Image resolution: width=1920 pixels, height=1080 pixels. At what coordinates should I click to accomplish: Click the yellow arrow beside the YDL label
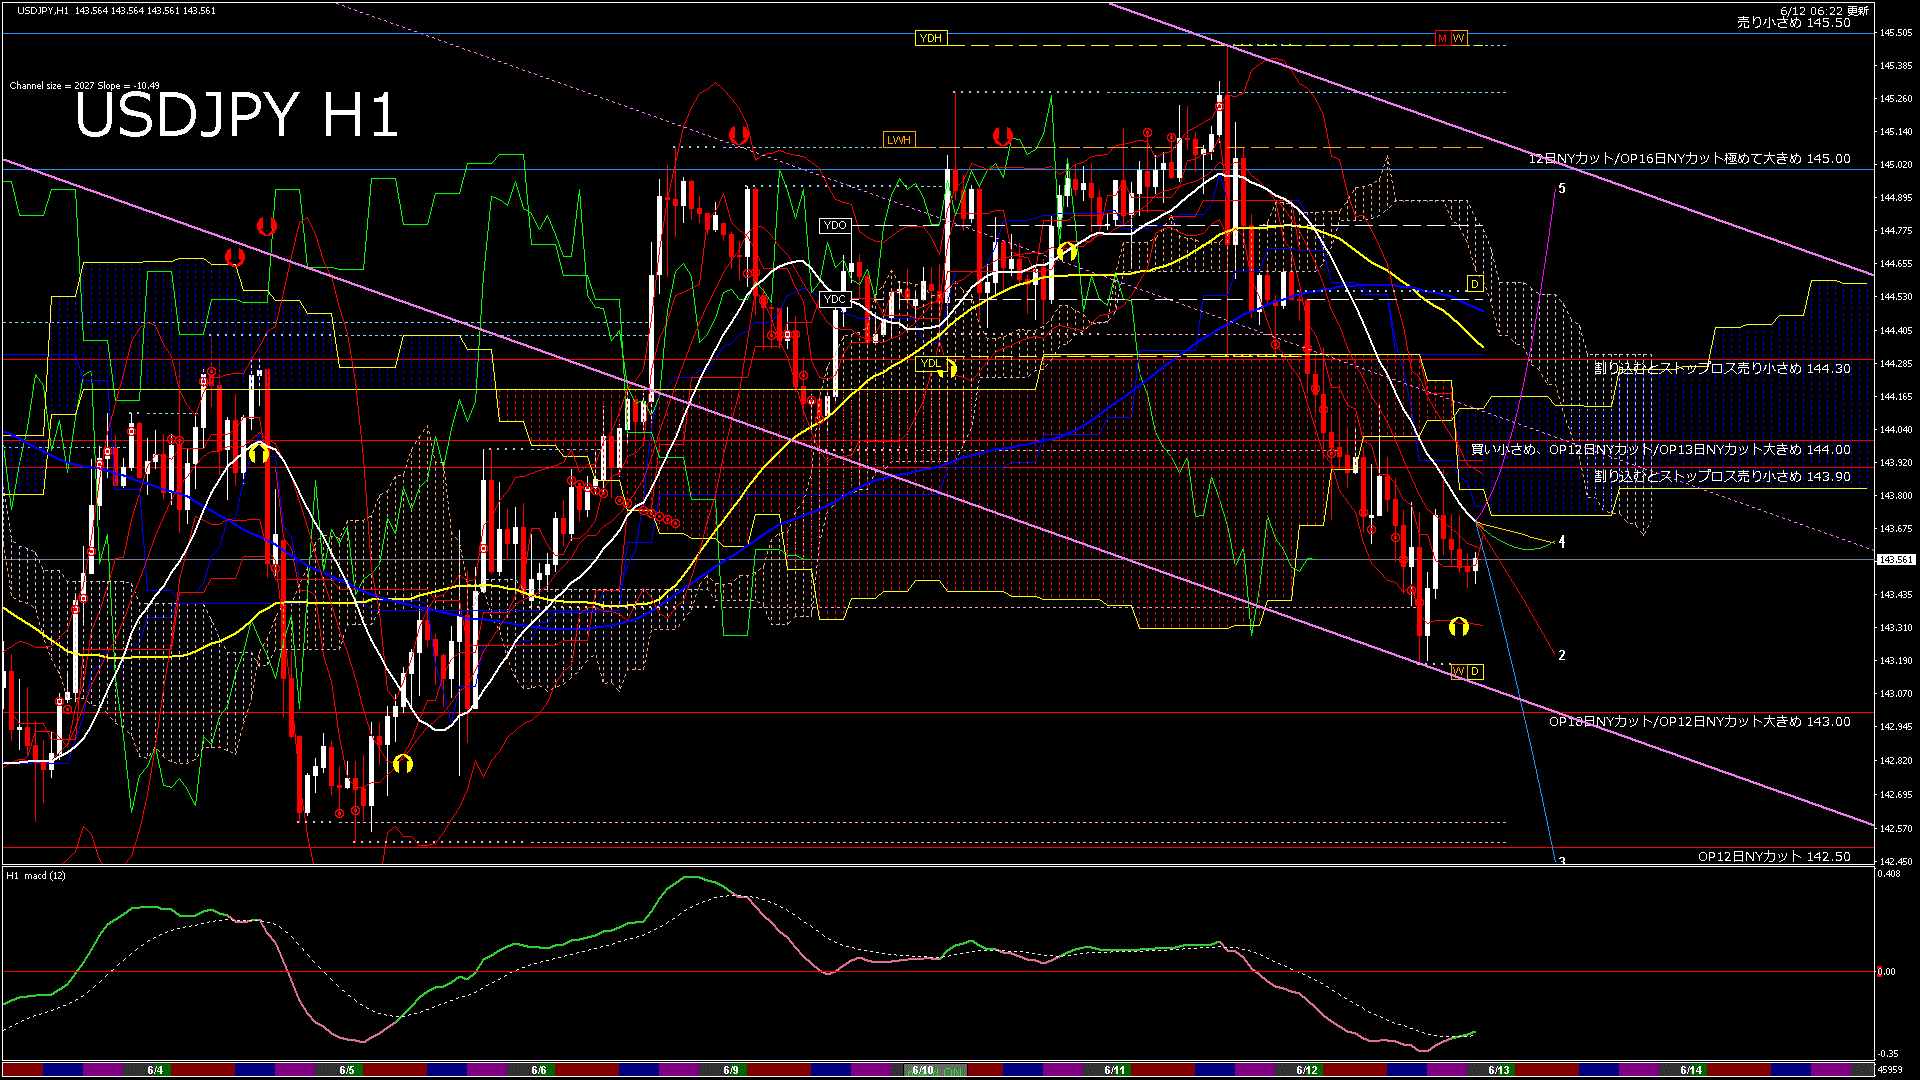tap(950, 369)
